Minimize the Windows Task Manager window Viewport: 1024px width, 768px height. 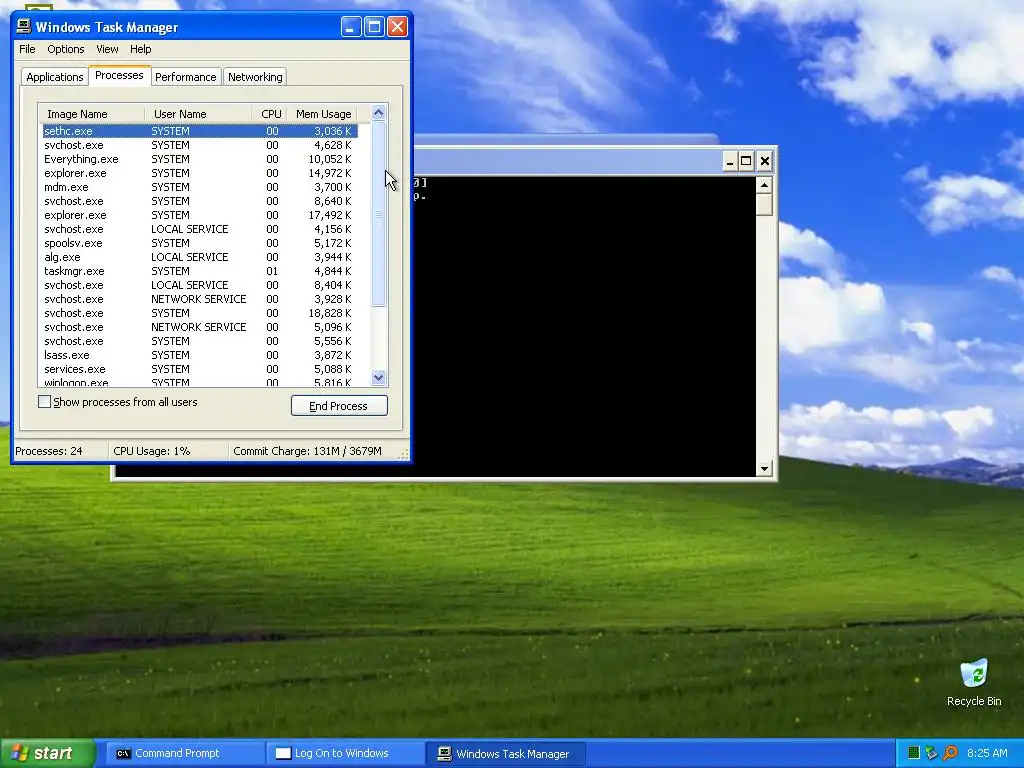[x=351, y=27]
